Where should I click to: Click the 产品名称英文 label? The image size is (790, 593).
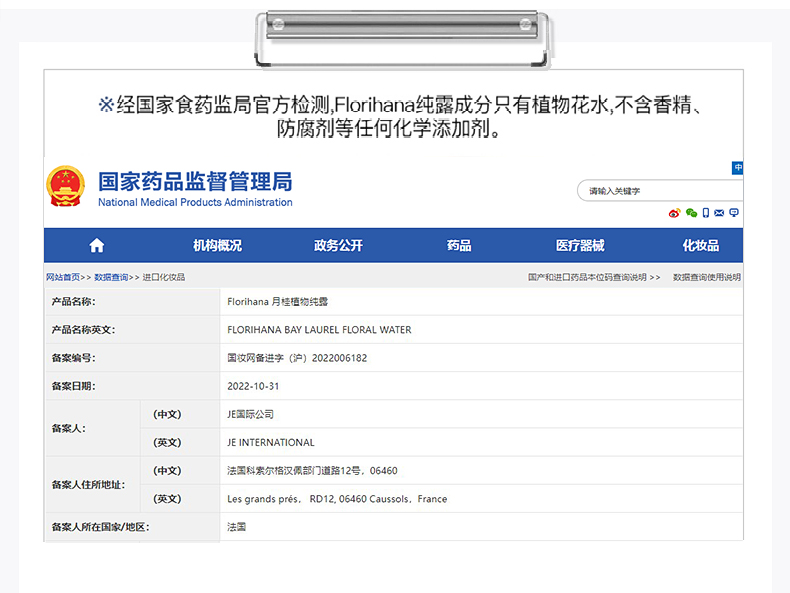[83, 330]
